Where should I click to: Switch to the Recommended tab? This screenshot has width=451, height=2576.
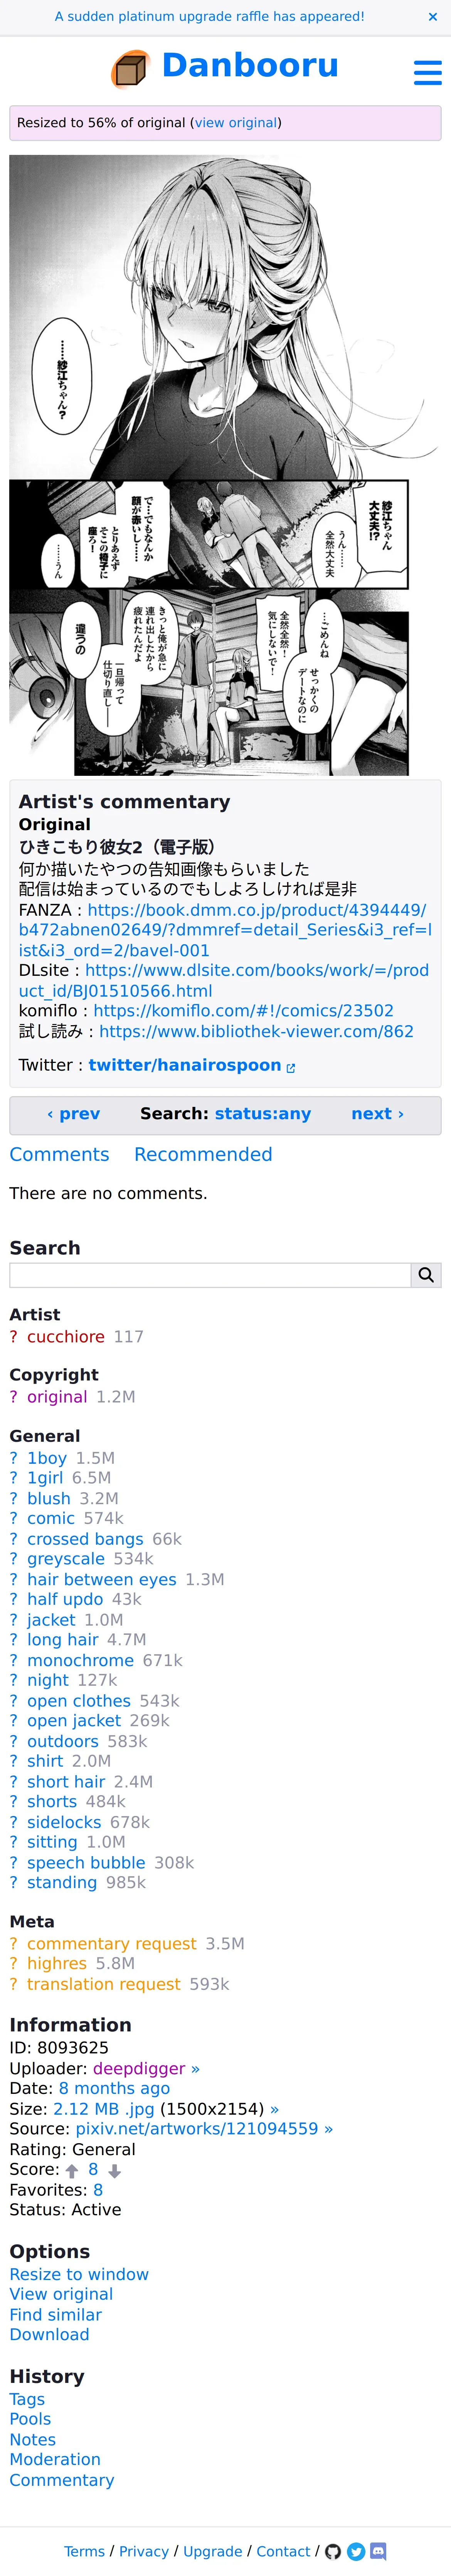(x=203, y=1154)
